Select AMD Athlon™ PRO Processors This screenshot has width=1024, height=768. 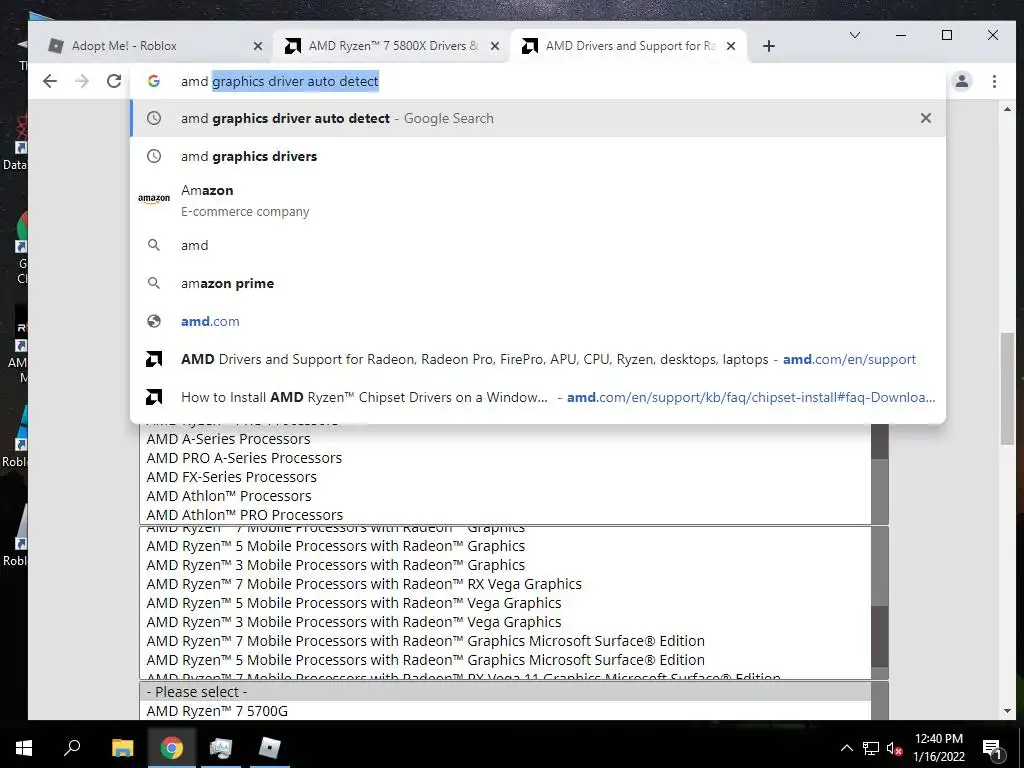[x=505, y=515]
